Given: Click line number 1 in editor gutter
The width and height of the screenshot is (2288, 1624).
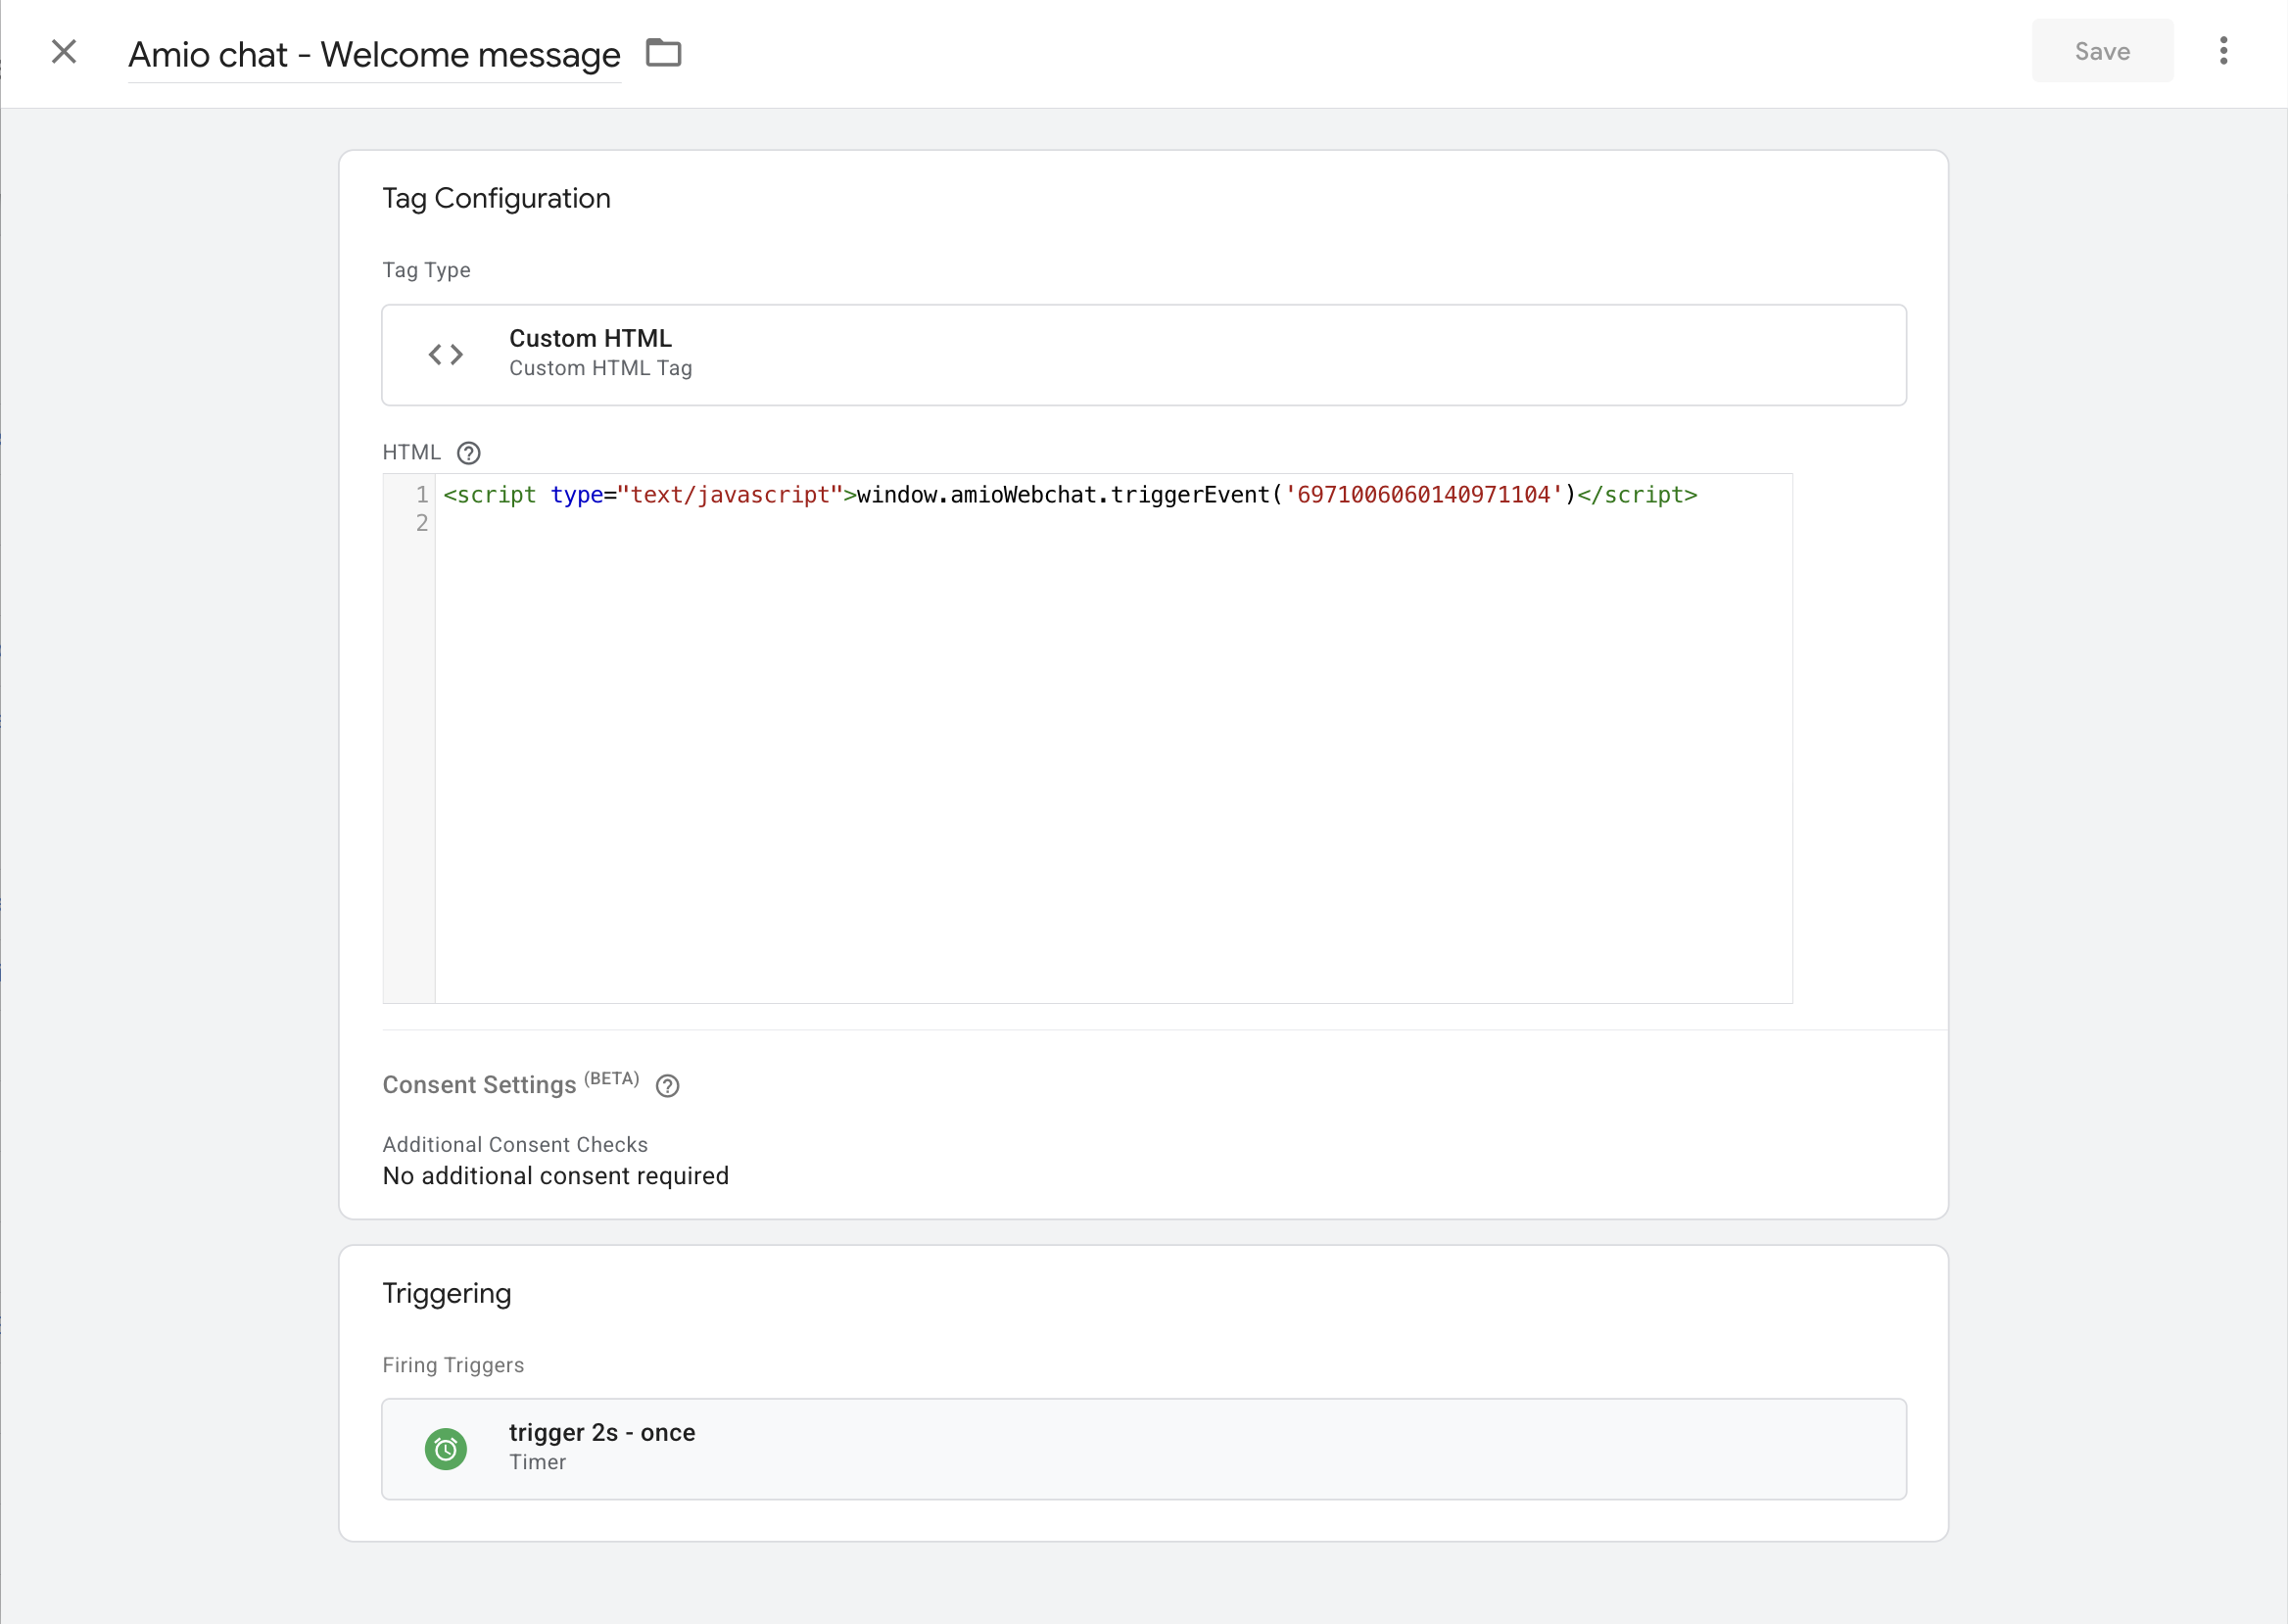Looking at the screenshot, I should (x=422, y=496).
